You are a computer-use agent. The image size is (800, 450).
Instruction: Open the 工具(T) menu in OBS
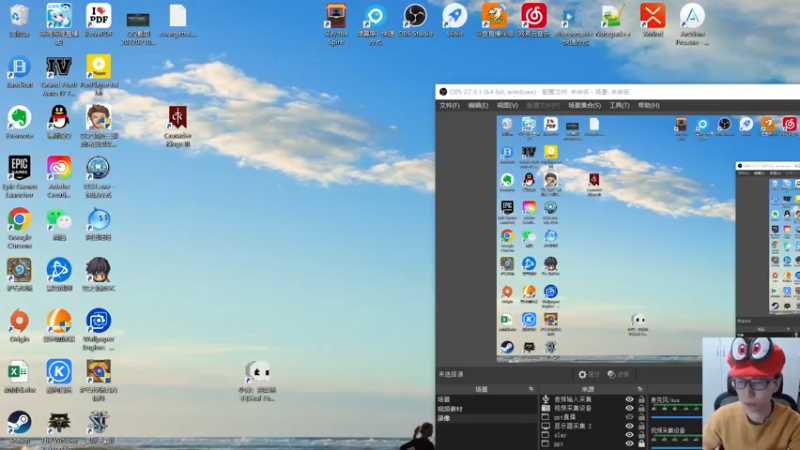(x=619, y=105)
